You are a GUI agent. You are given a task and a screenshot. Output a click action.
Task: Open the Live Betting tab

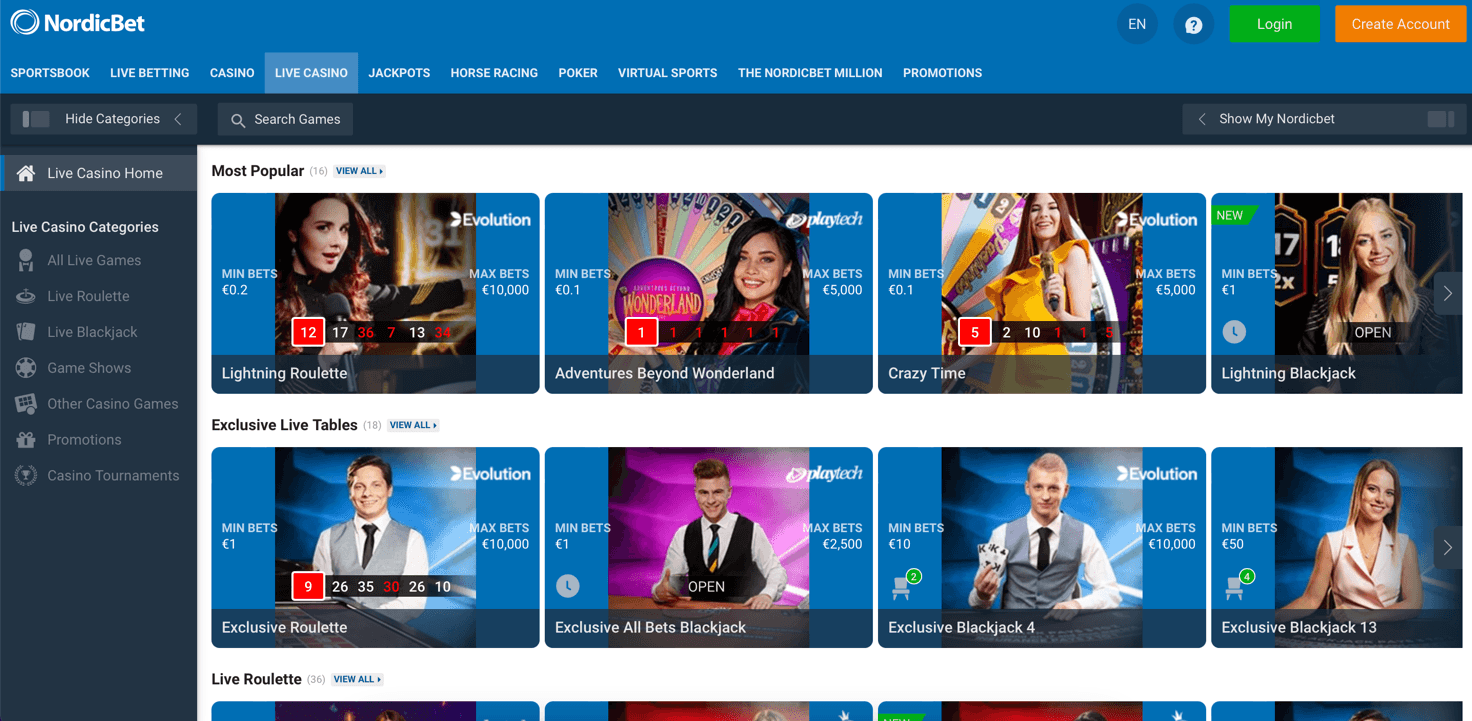tap(150, 73)
